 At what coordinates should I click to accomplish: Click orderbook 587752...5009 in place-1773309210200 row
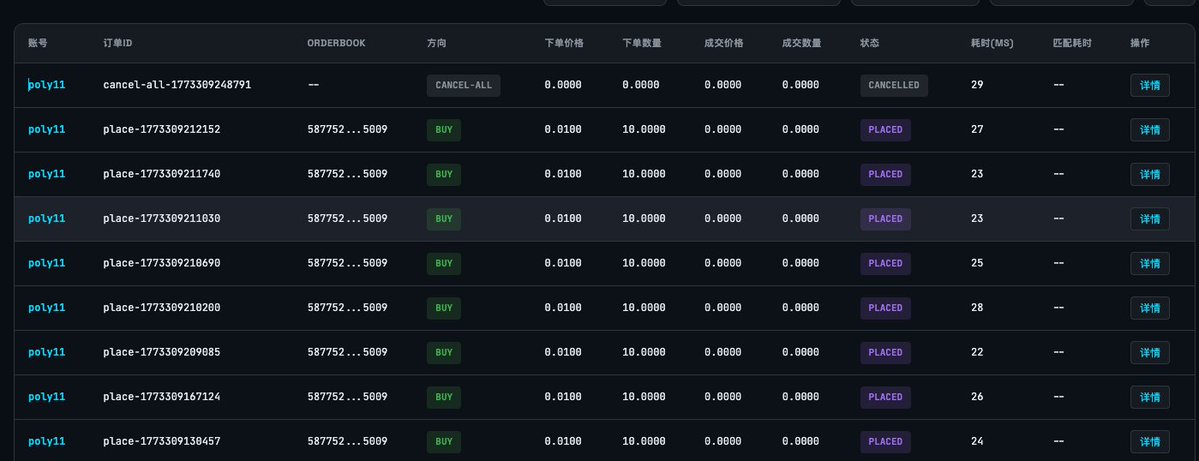347,308
